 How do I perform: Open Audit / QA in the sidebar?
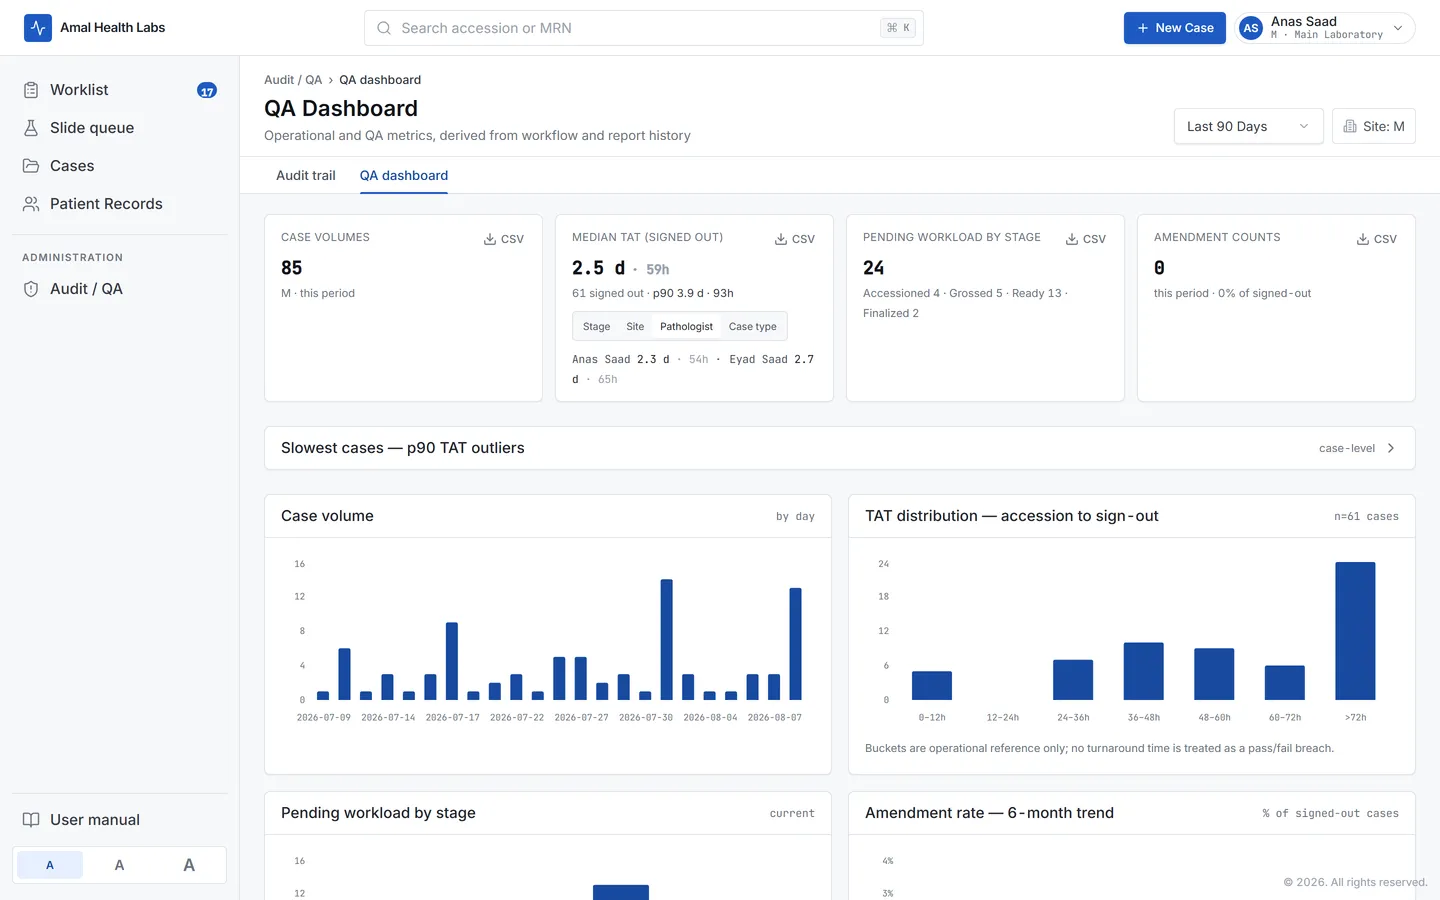click(x=120, y=289)
